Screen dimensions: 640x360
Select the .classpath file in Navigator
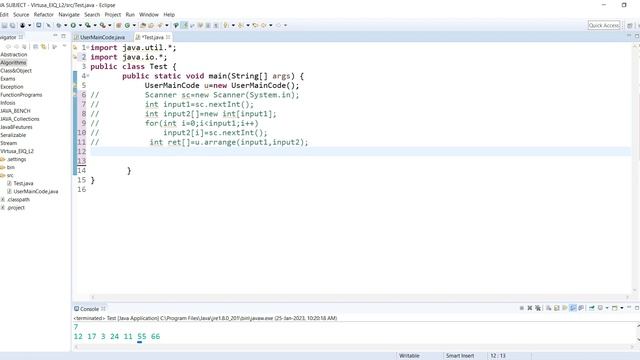point(18,200)
